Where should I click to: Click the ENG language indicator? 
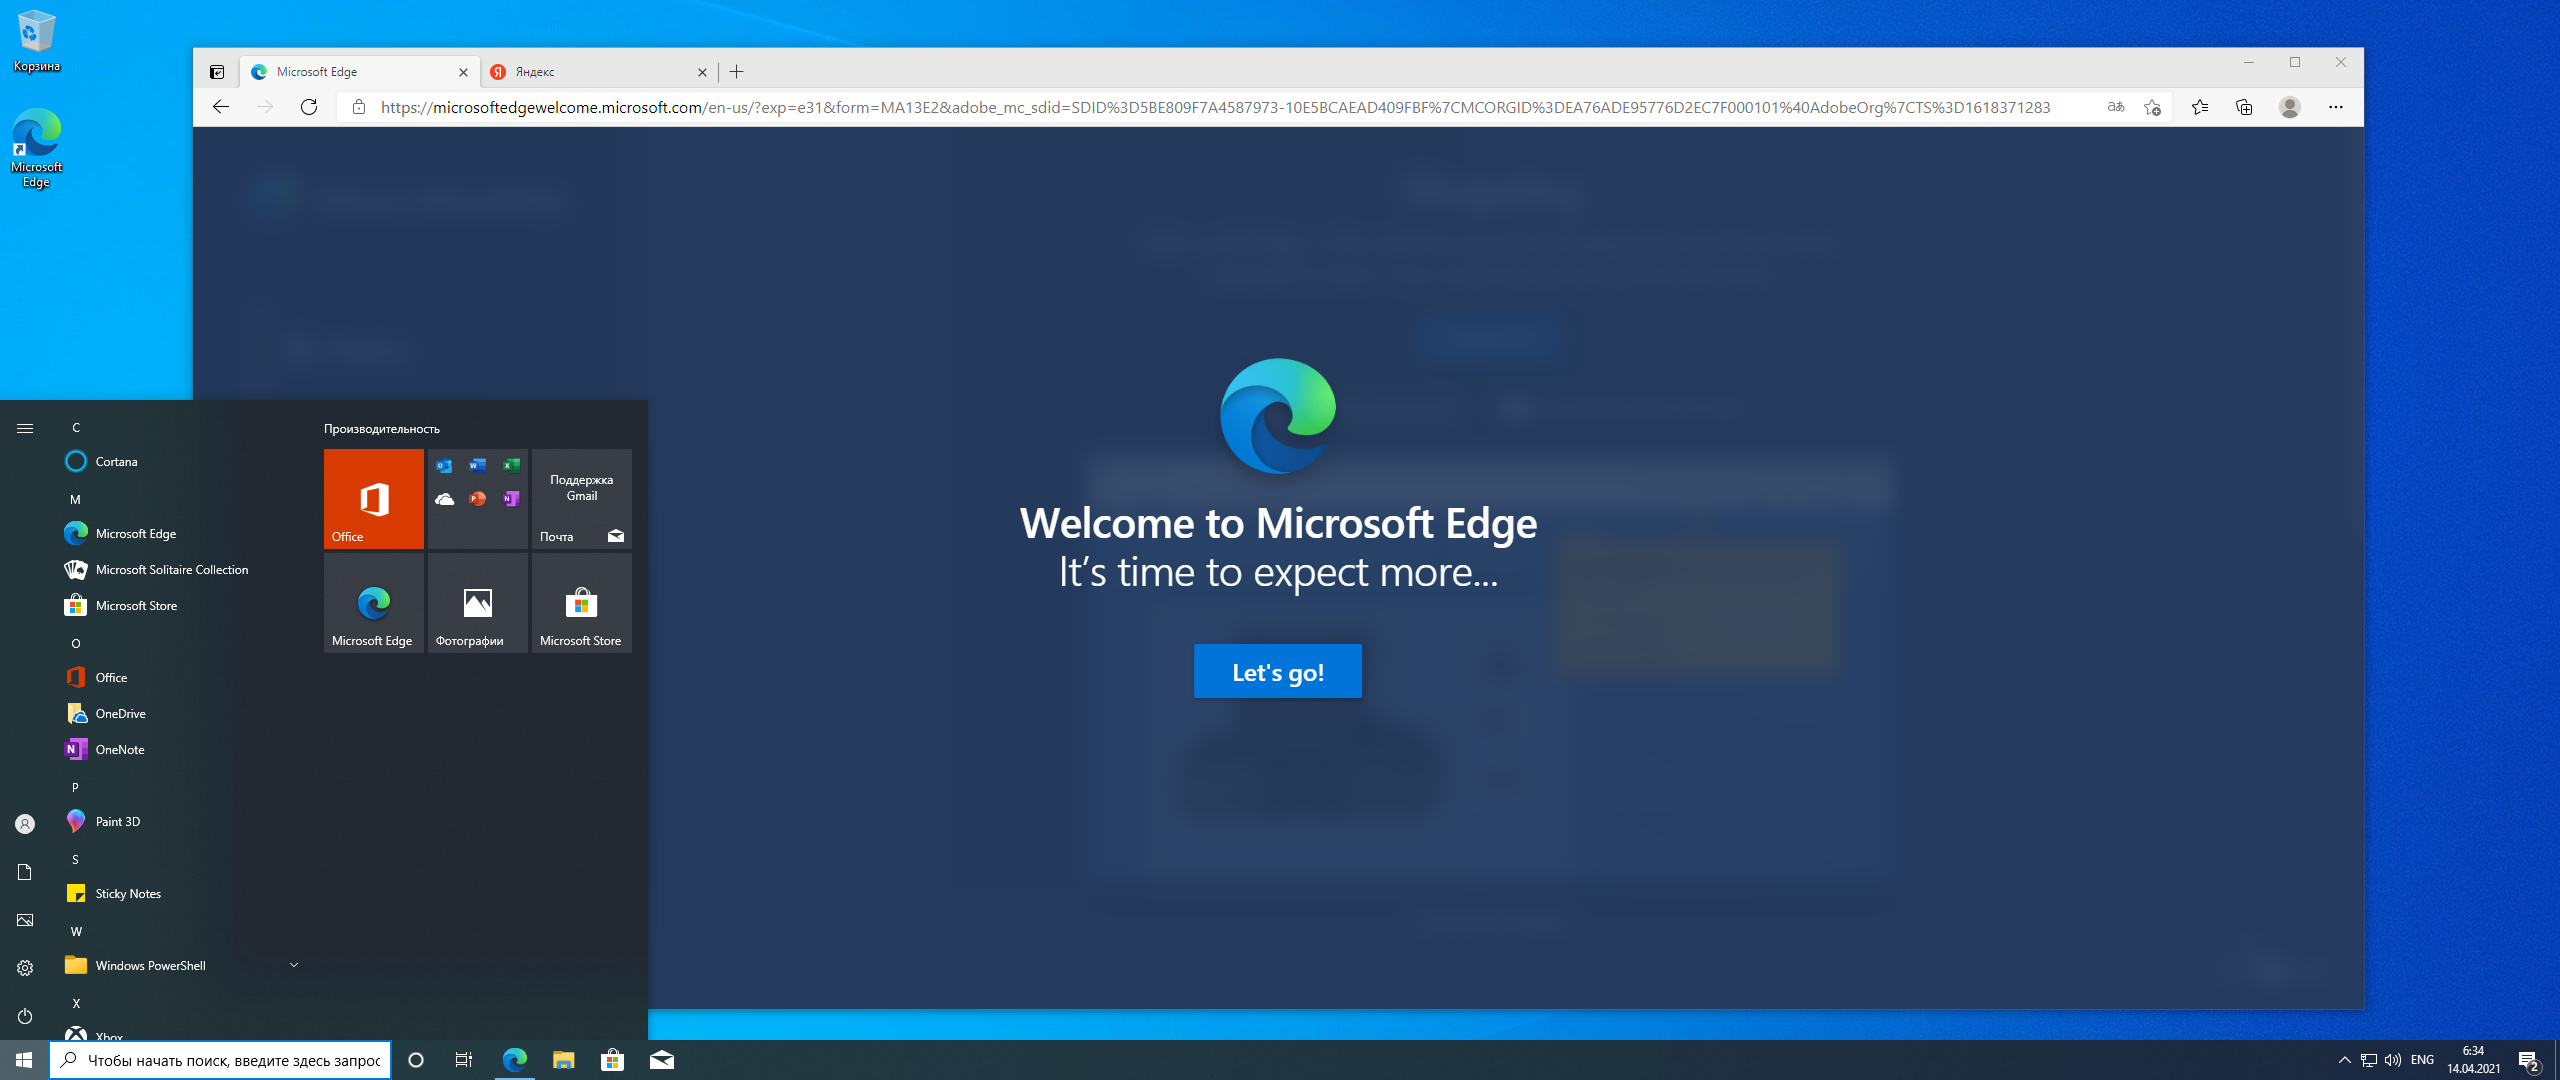click(x=2422, y=1060)
